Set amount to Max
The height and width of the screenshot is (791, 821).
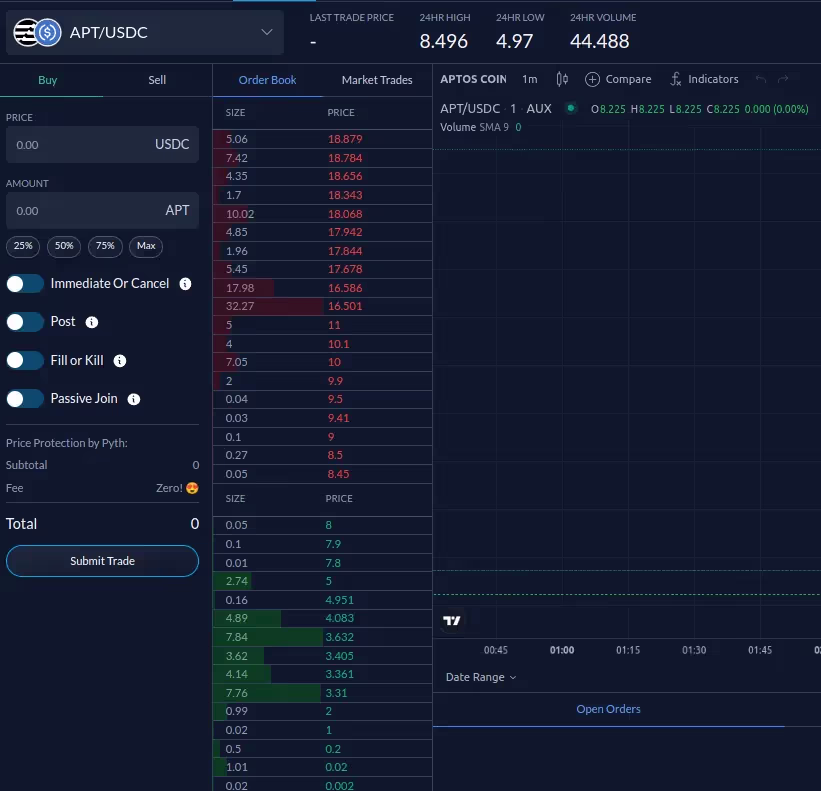[146, 246]
